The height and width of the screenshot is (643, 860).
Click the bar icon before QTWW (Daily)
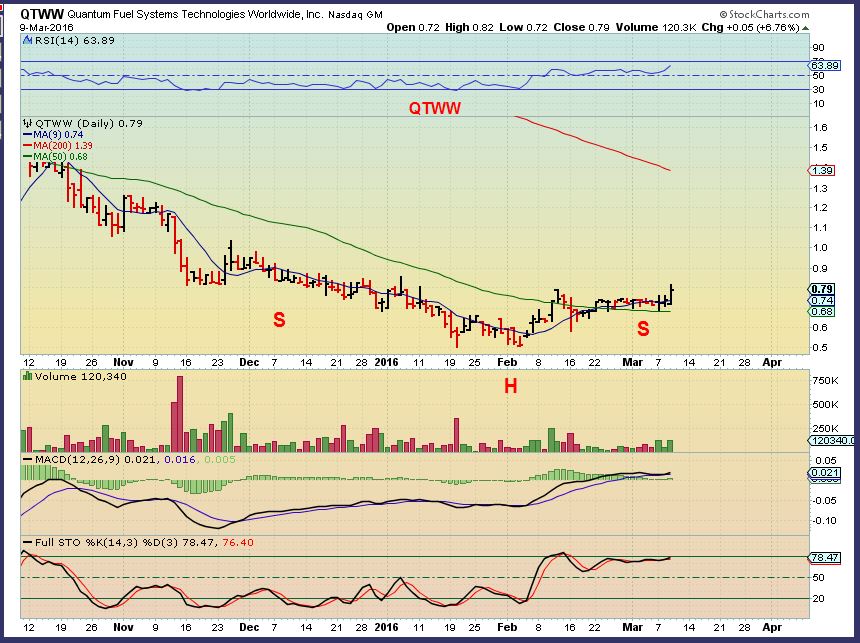[27, 123]
